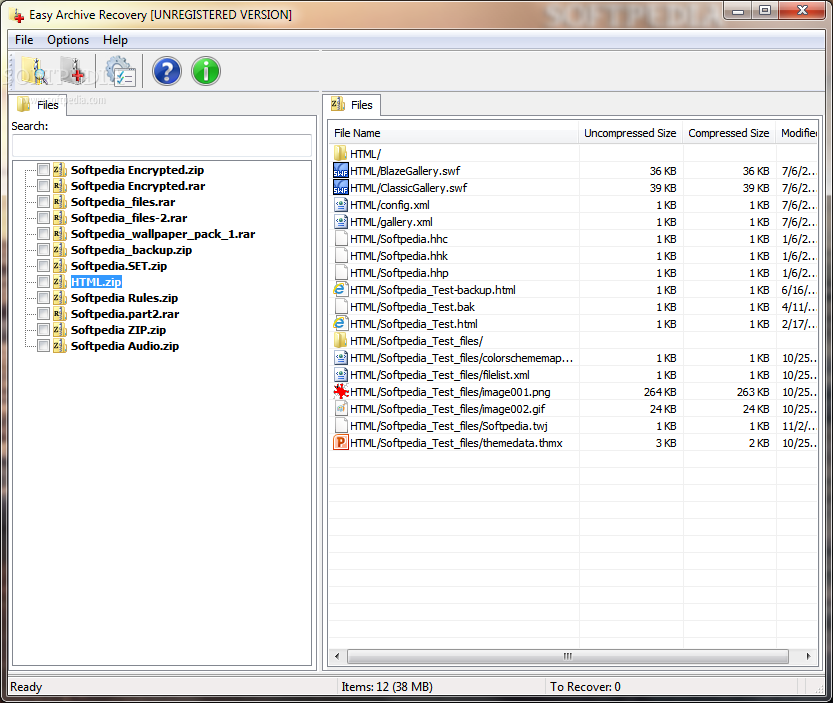Click the Softpedia_Test_files/ folder icon
The width and height of the screenshot is (833, 703).
(x=341, y=341)
